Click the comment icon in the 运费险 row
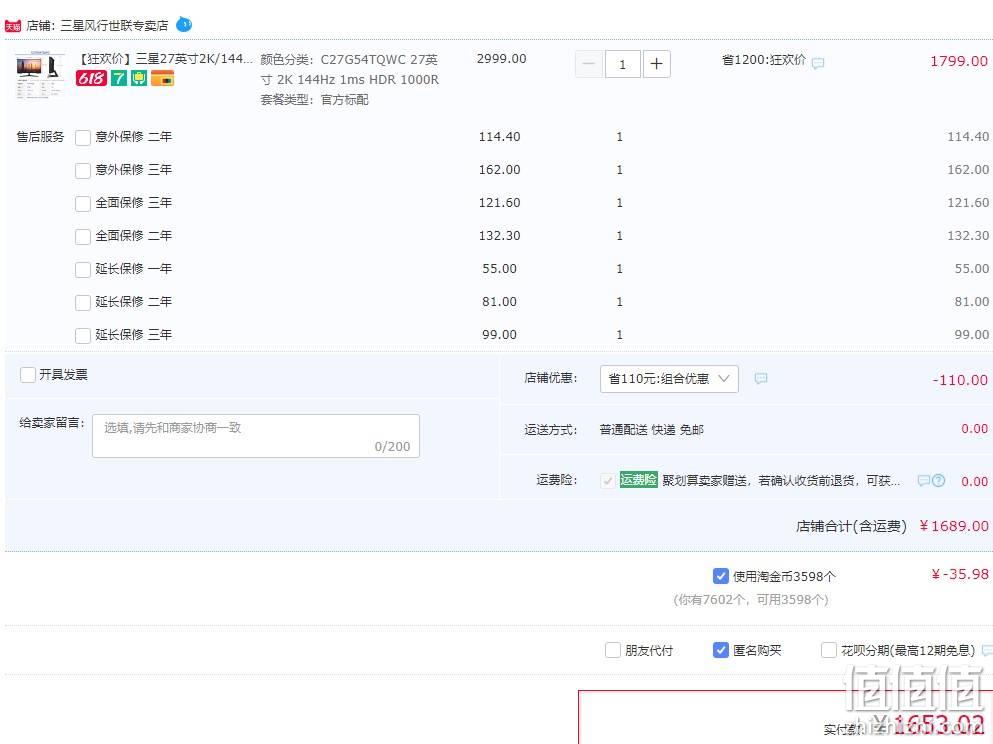Image resolution: width=993 pixels, height=744 pixels. pyautogui.click(x=924, y=481)
